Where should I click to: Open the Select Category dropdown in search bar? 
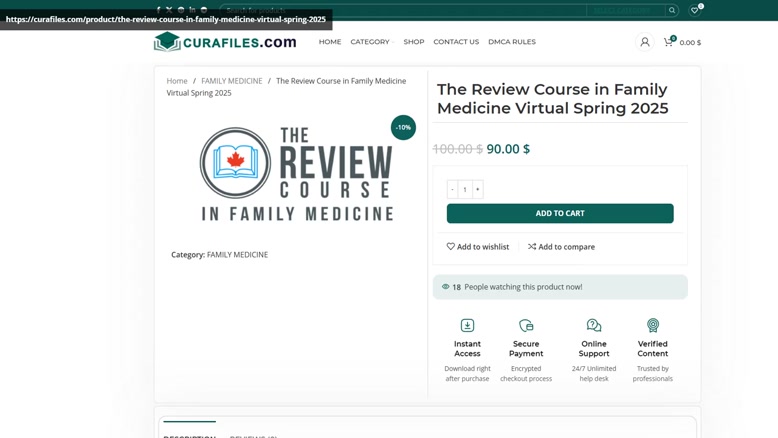coord(625,10)
